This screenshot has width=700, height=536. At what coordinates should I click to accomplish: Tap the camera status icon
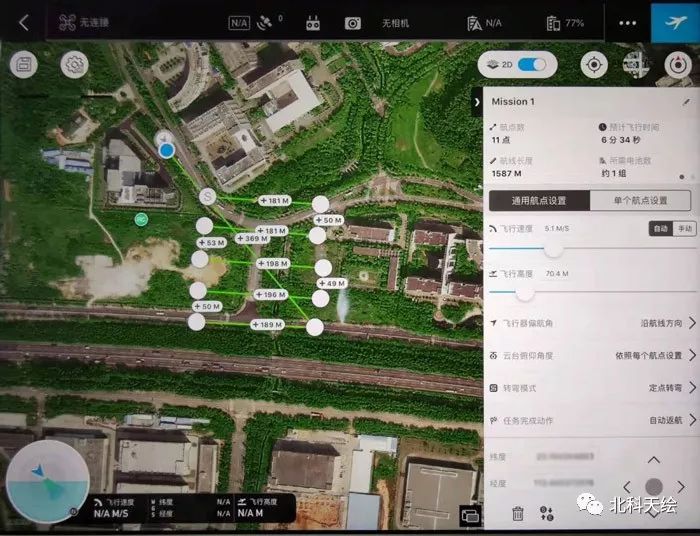tap(353, 22)
